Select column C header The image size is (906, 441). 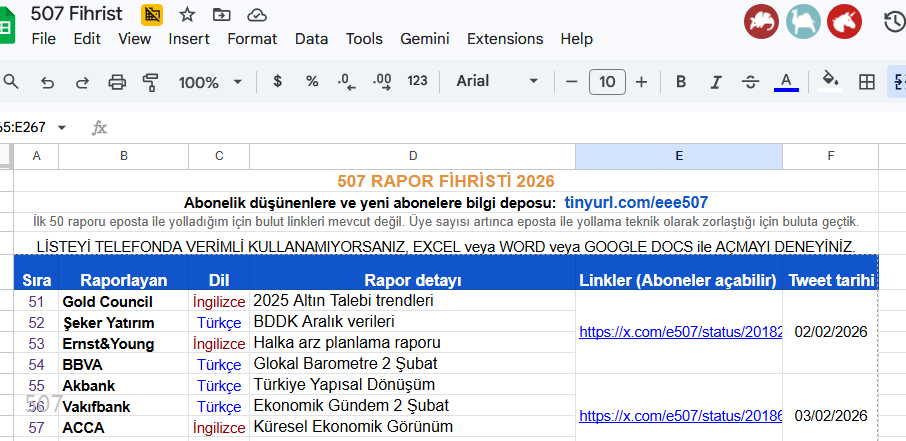tap(219, 156)
